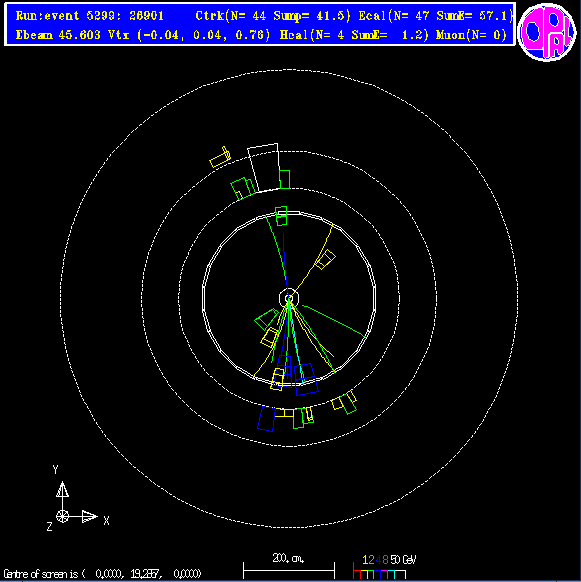Image resolution: width=581 pixels, height=582 pixels.
Task: Click the green cluster left of the white block
Action: coord(243,189)
